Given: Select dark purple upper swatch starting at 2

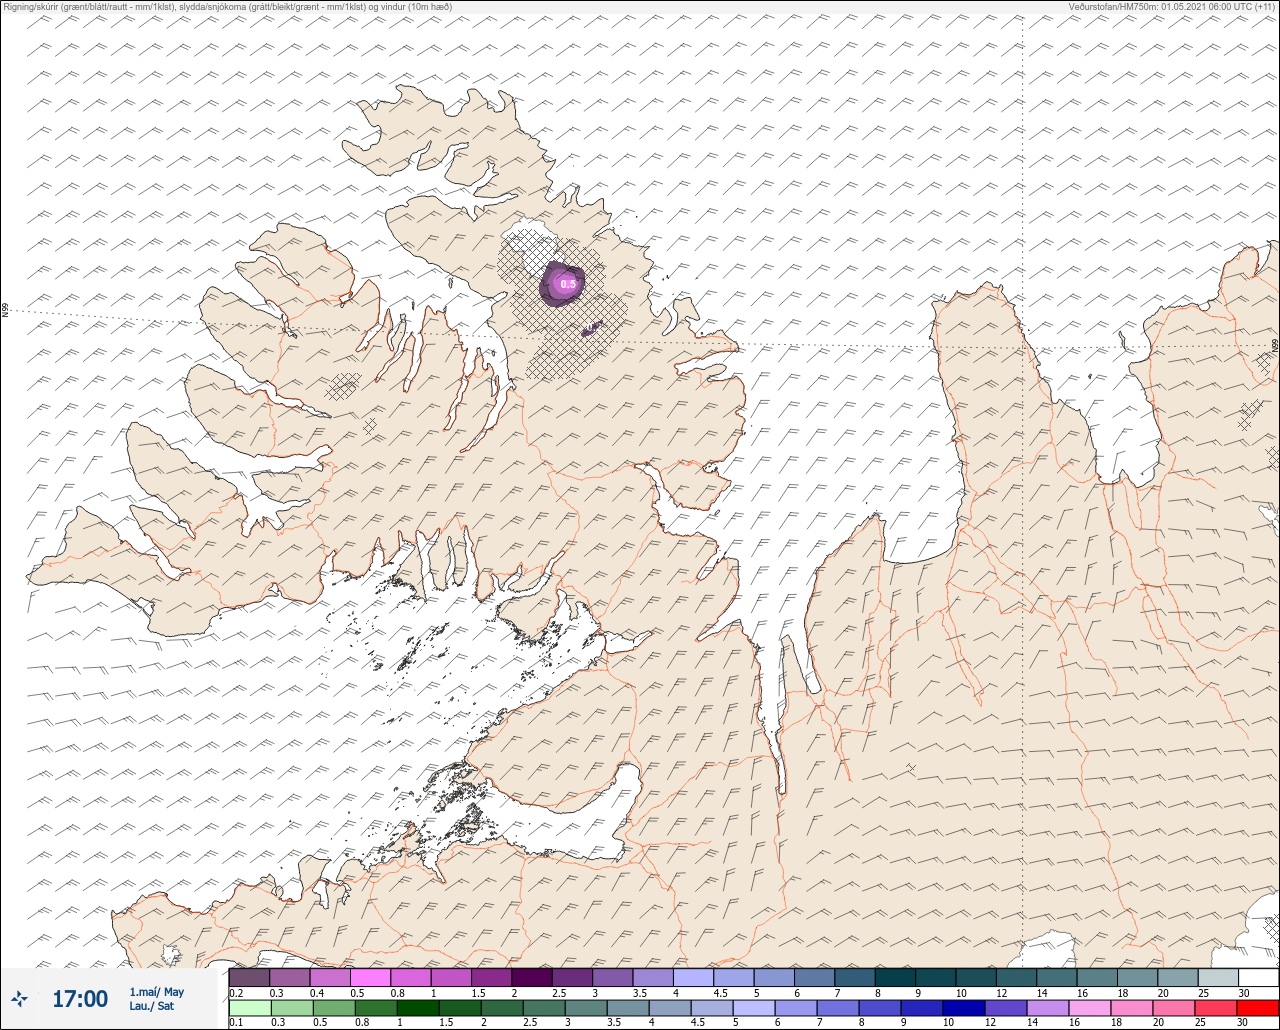Looking at the screenshot, I should [x=532, y=977].
